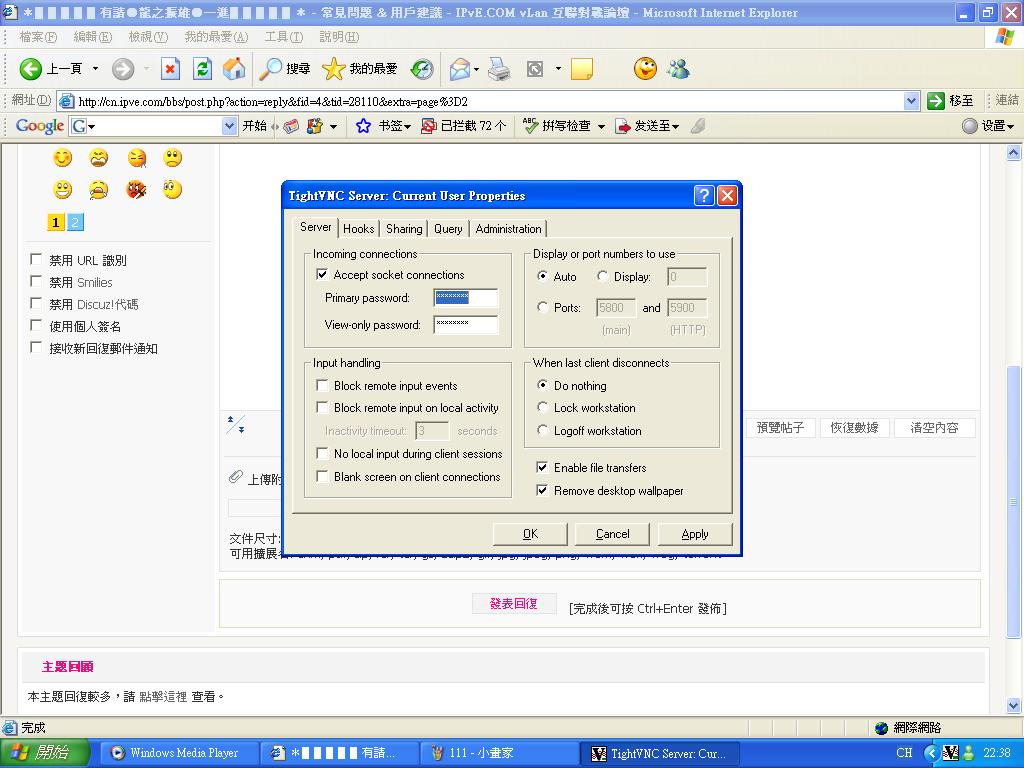Click the IE Forward arrow button
1024x768 pixels.
click(x=123, y=69)
